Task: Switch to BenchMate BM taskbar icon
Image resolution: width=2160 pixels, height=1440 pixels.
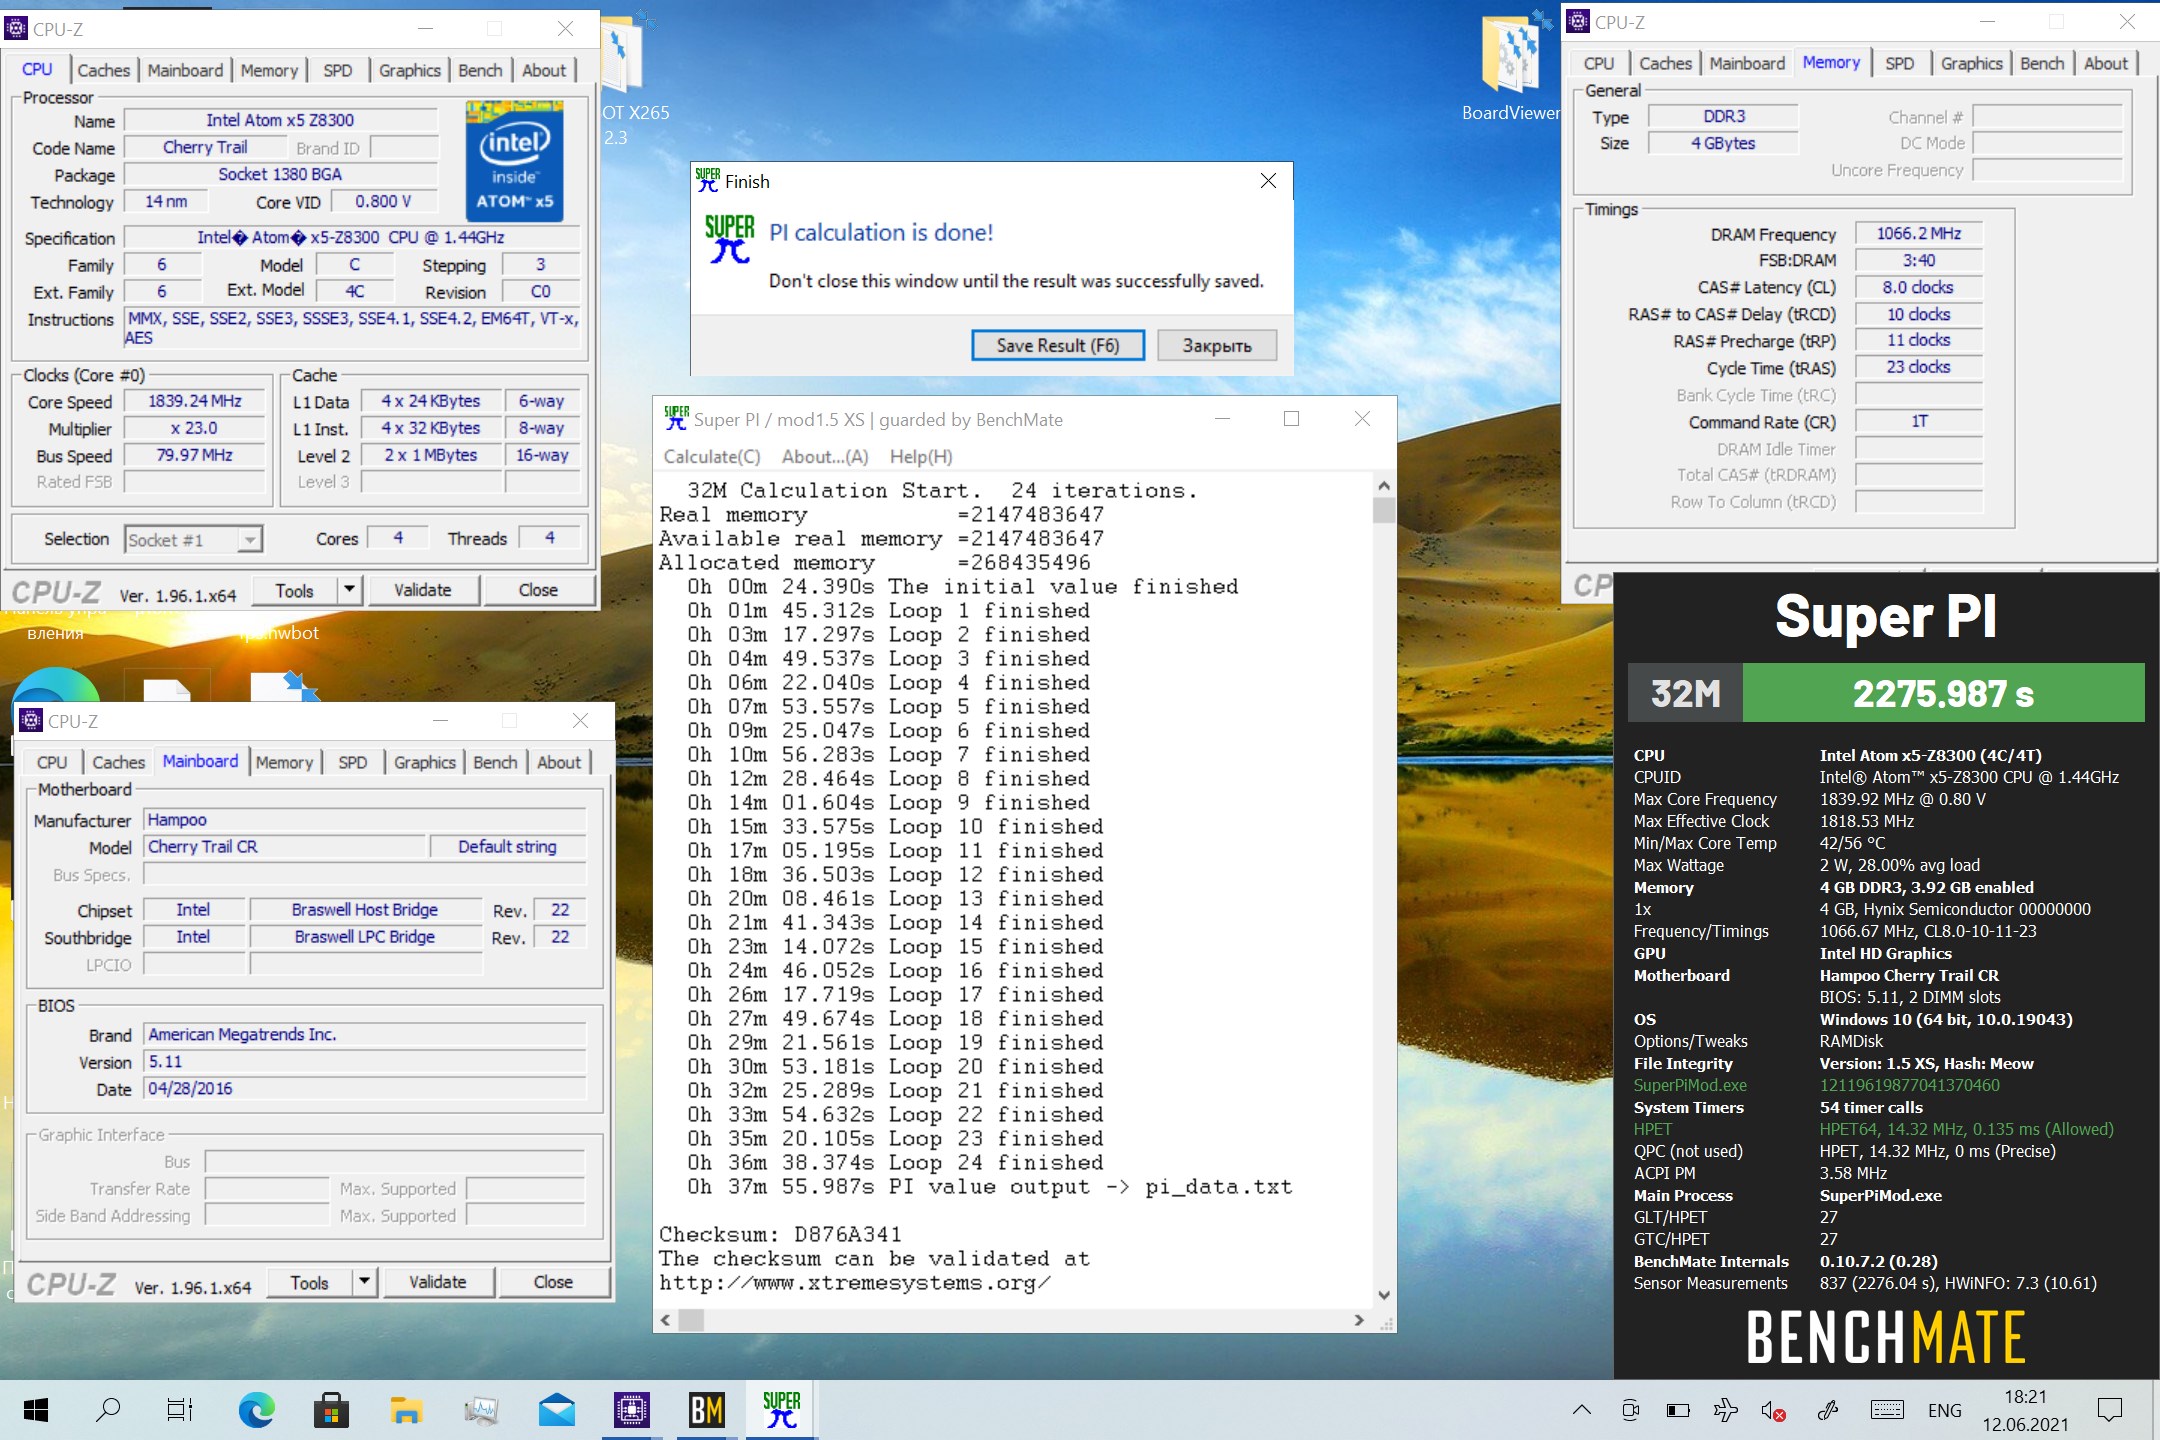Action: click(706, 1410)
